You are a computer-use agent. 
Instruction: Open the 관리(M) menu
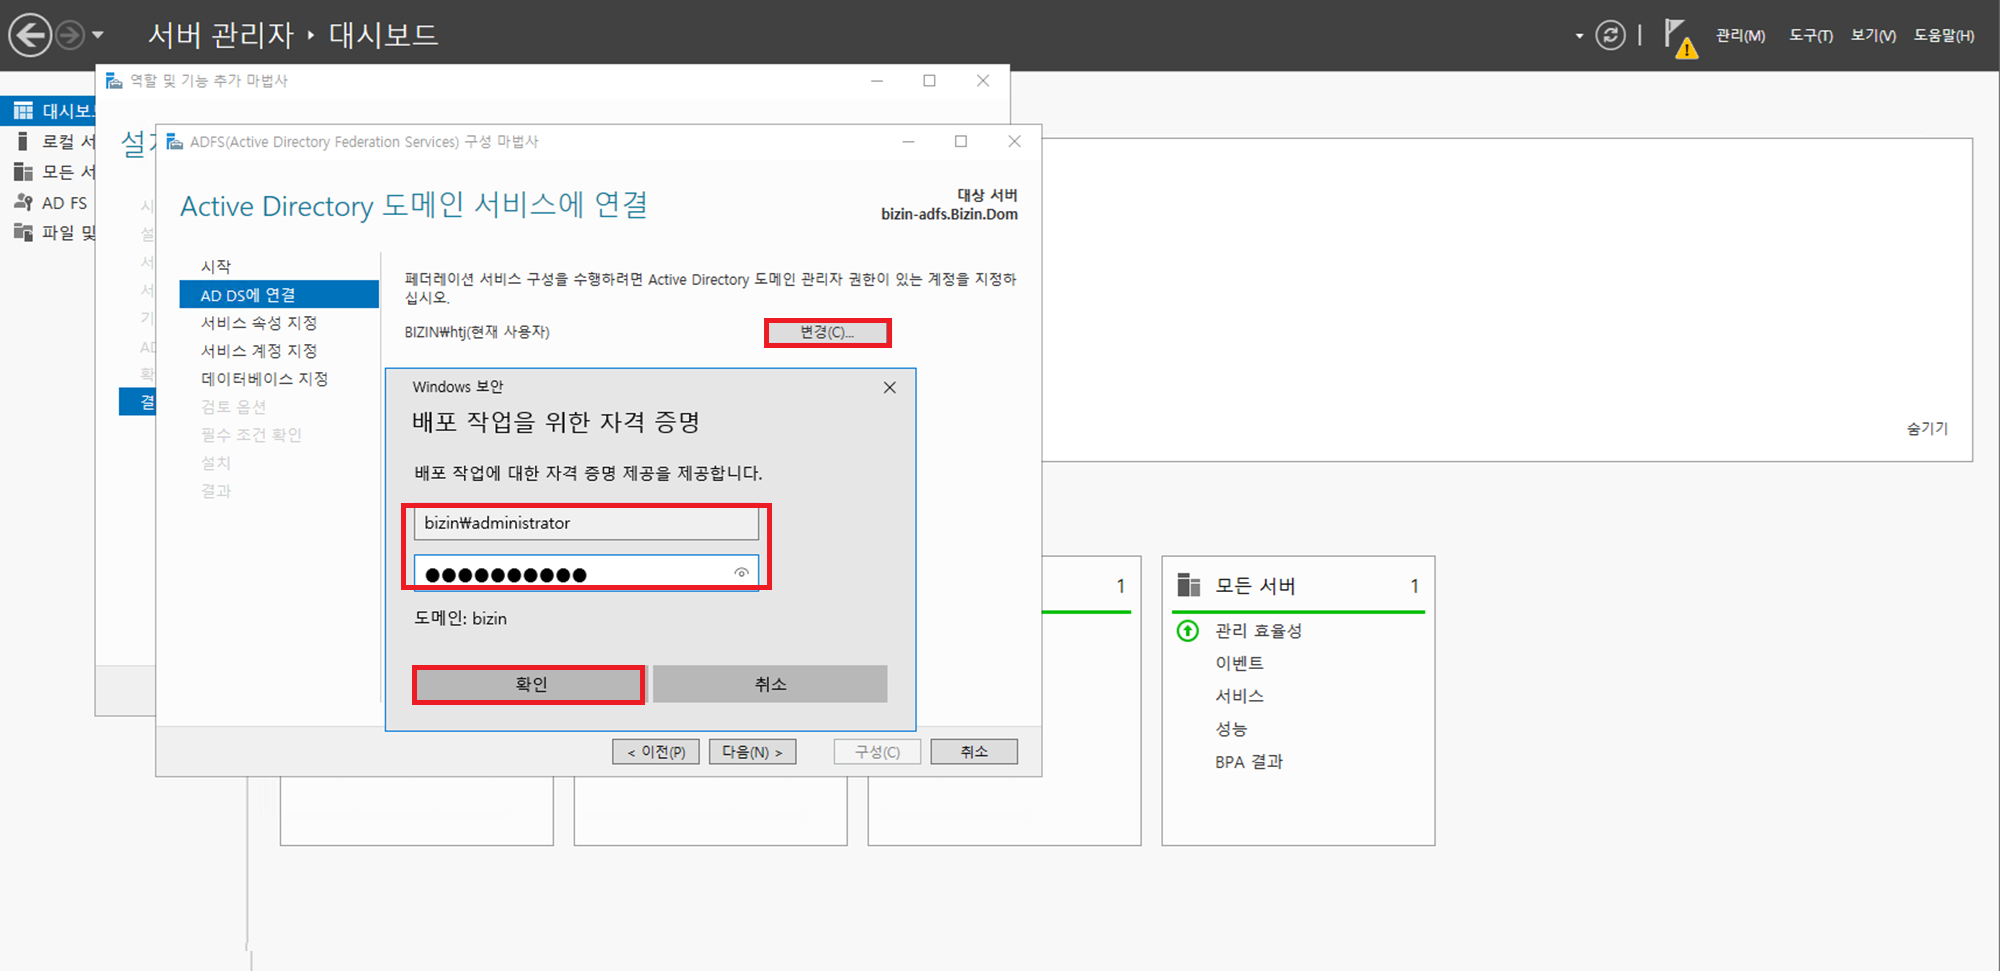(x=1740, y=36)
